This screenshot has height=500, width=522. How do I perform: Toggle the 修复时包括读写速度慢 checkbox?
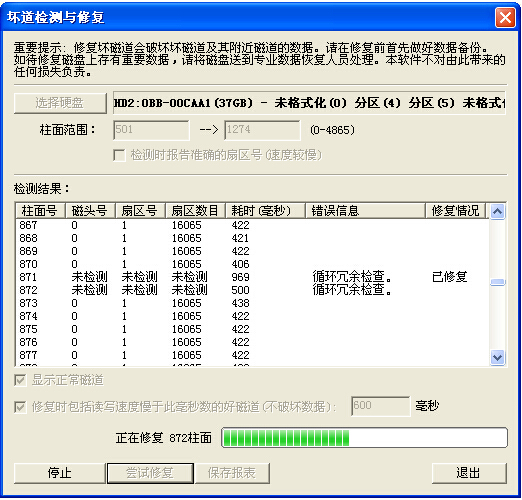click(20, 407)
